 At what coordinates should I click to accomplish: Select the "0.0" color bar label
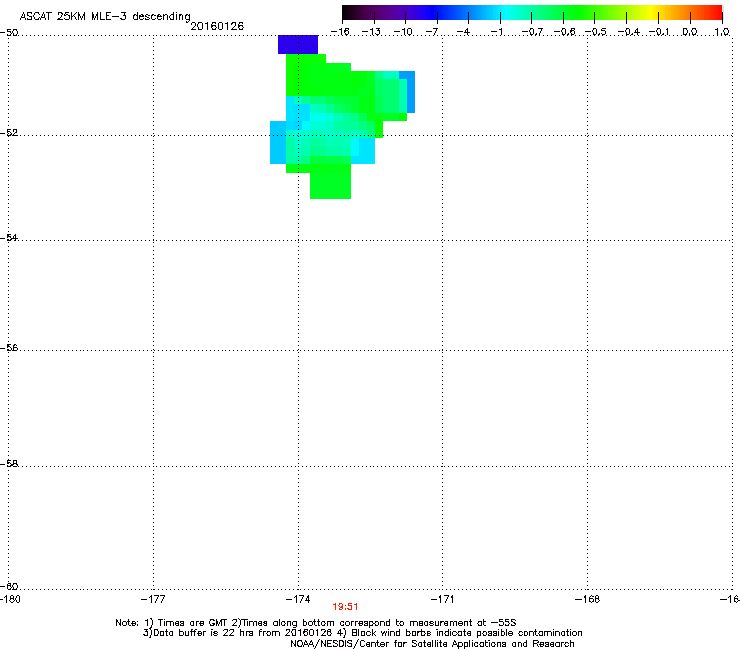[x=690, y=32]
